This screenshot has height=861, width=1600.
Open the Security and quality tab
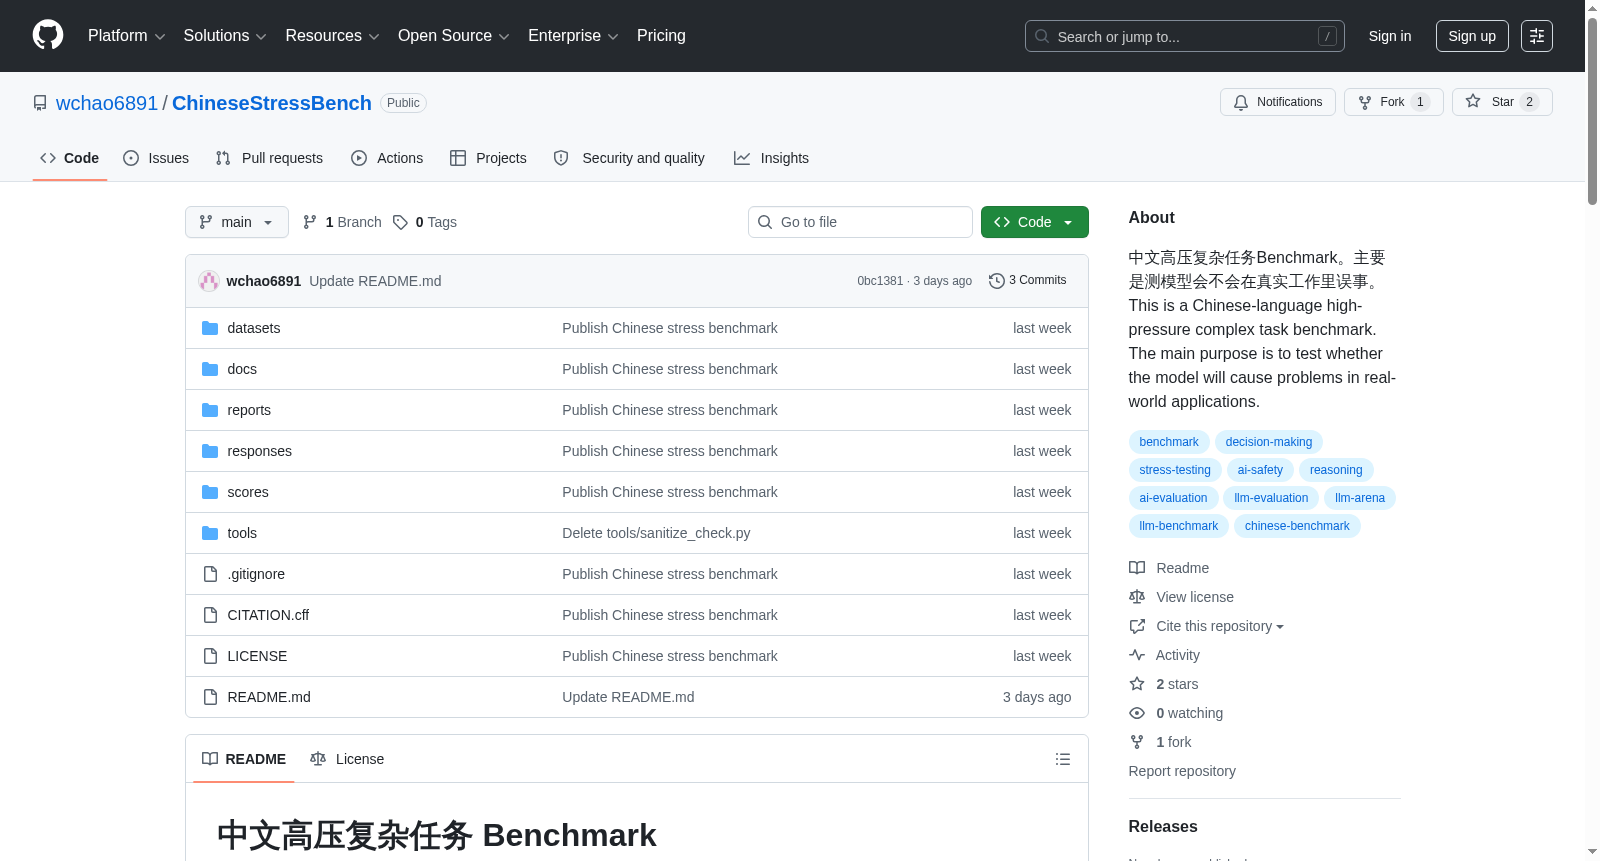(x=629, y=158)
